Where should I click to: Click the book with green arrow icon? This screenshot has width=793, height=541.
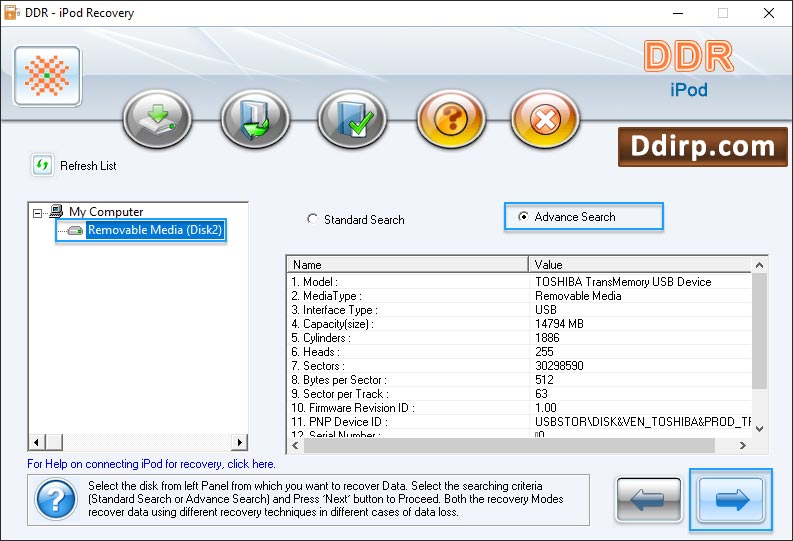click(255, 119)
